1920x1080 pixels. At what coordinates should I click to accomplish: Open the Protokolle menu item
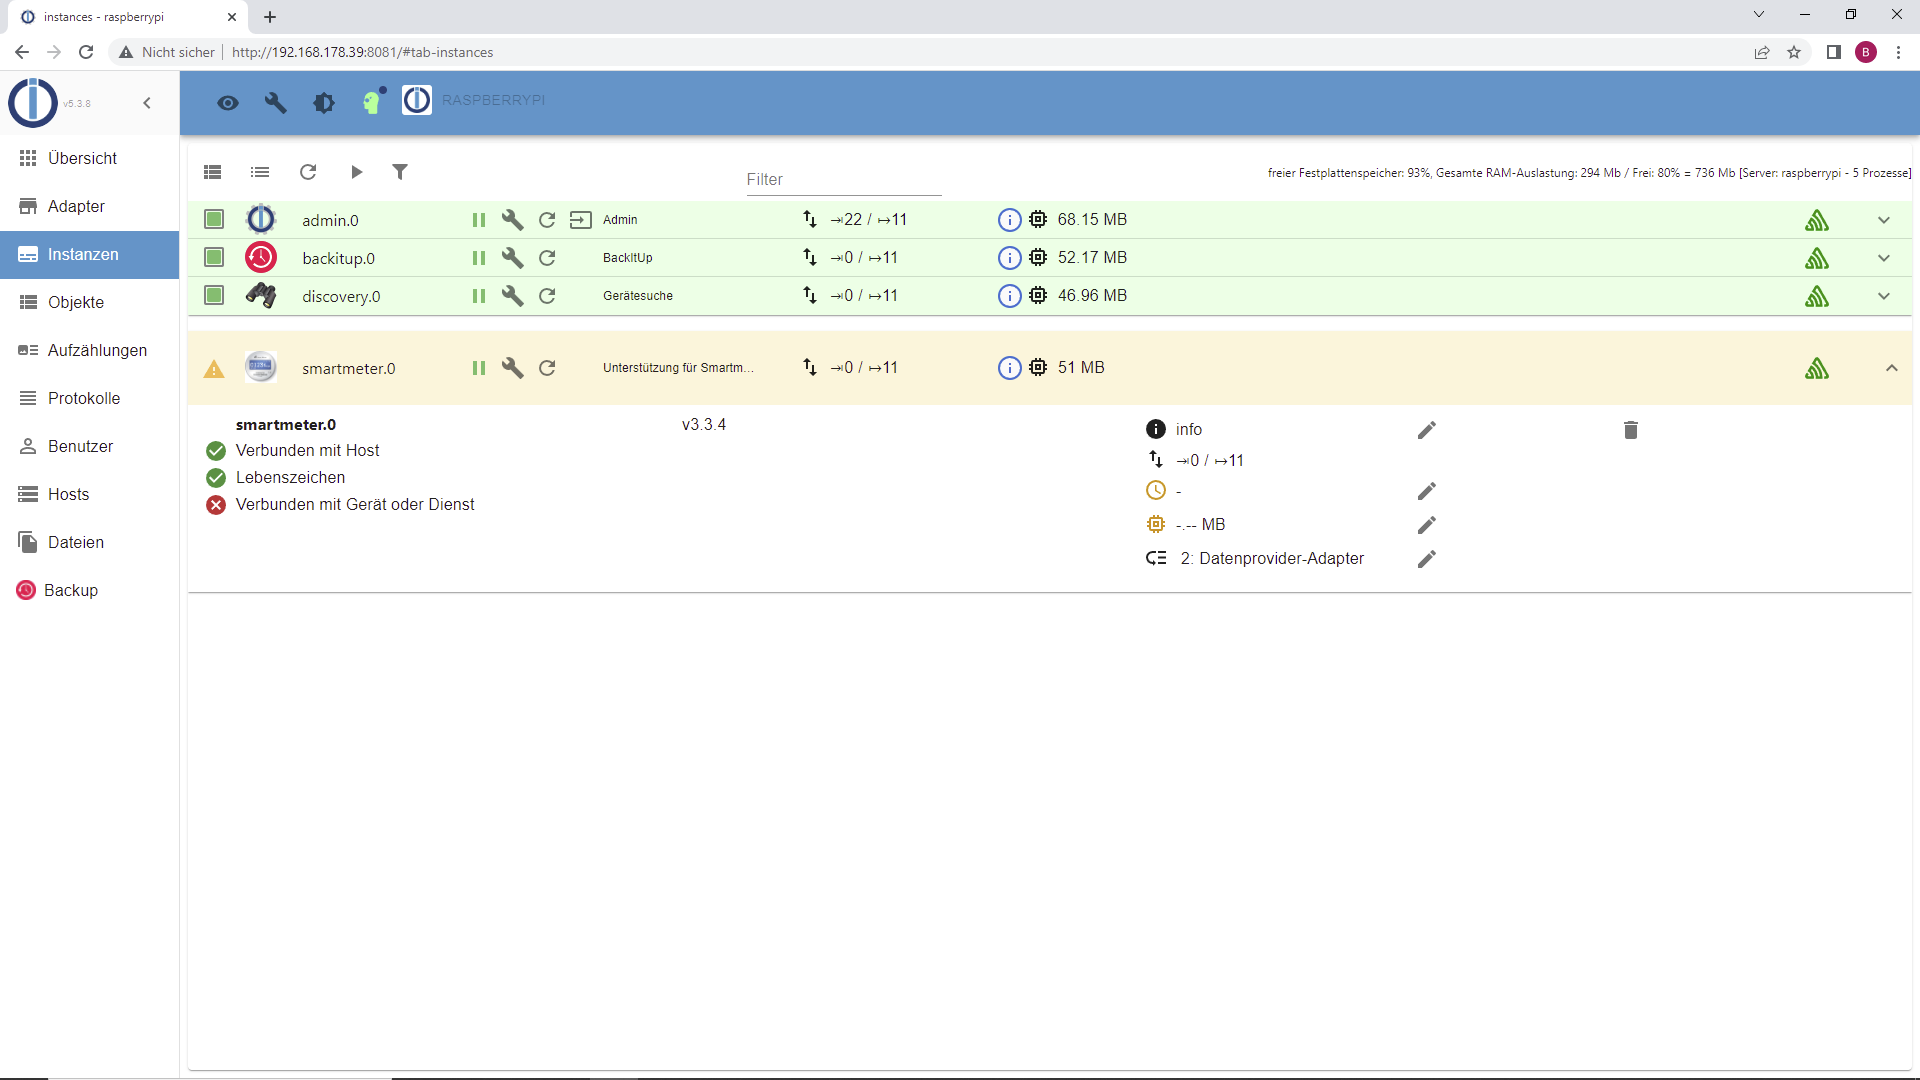[84, 398]
